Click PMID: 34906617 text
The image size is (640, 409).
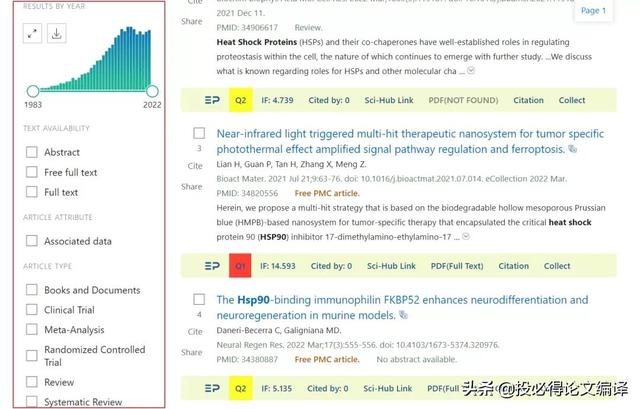click(x=247, y=28)
